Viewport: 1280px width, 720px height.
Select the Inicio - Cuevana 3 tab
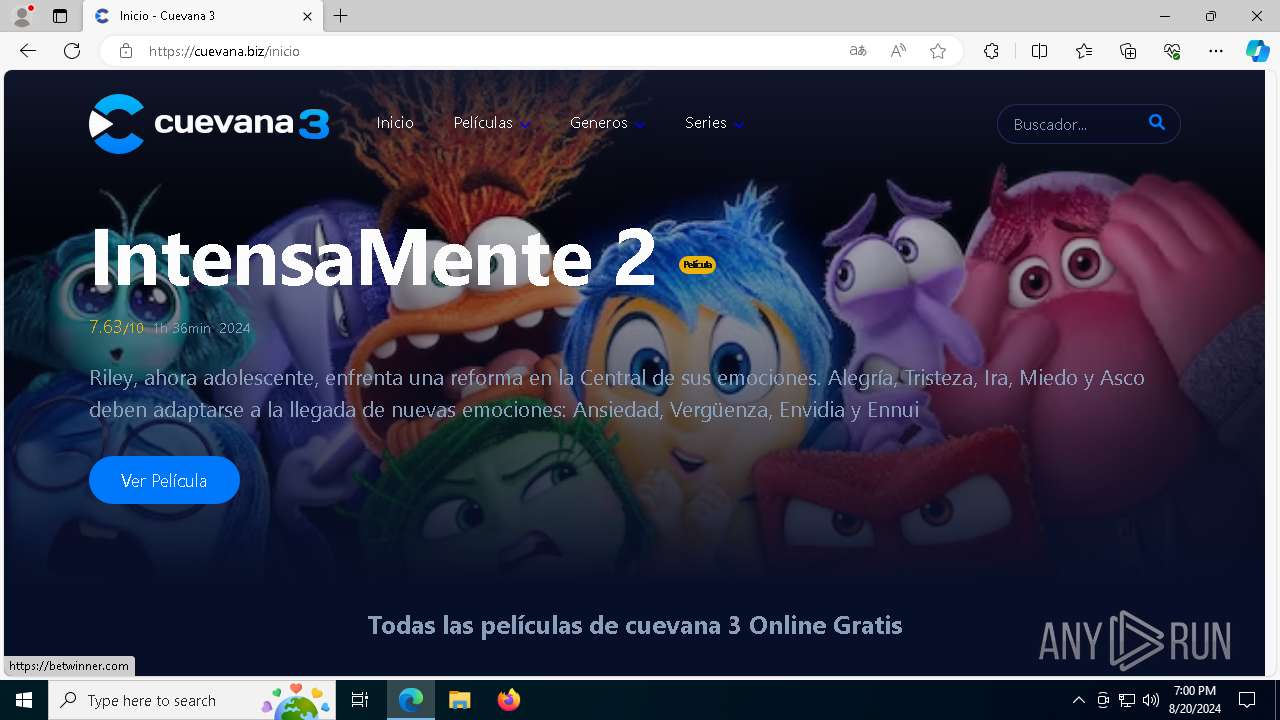click(x=203, y=16)
